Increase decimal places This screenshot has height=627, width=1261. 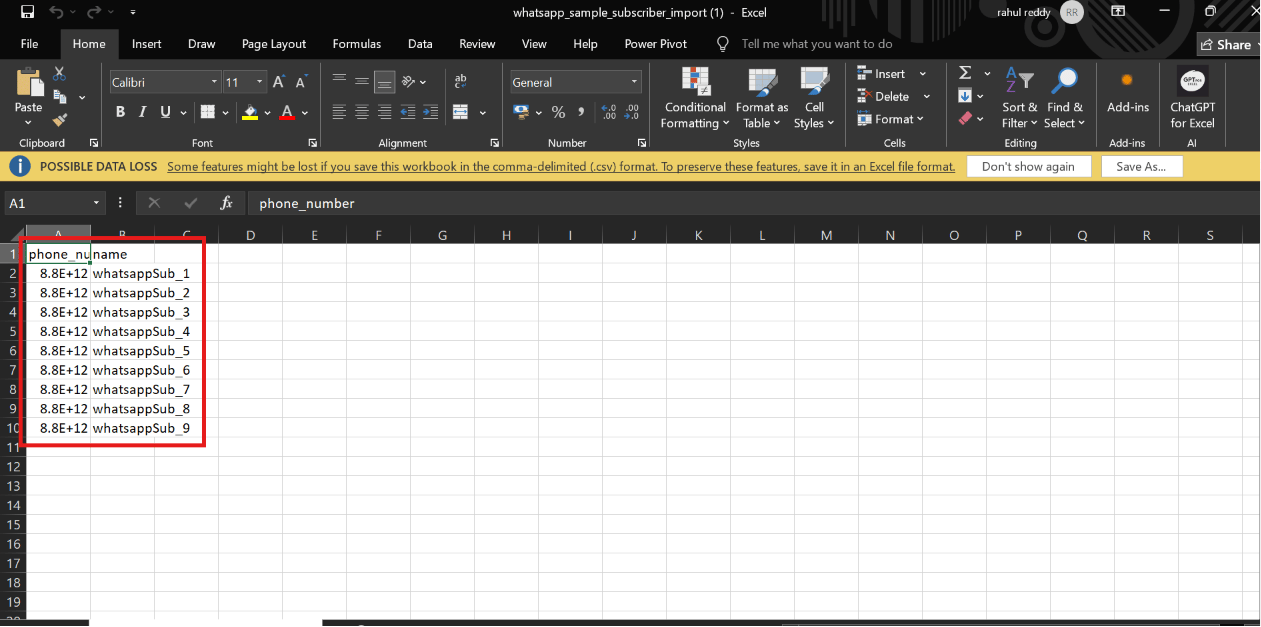(609, 112)
